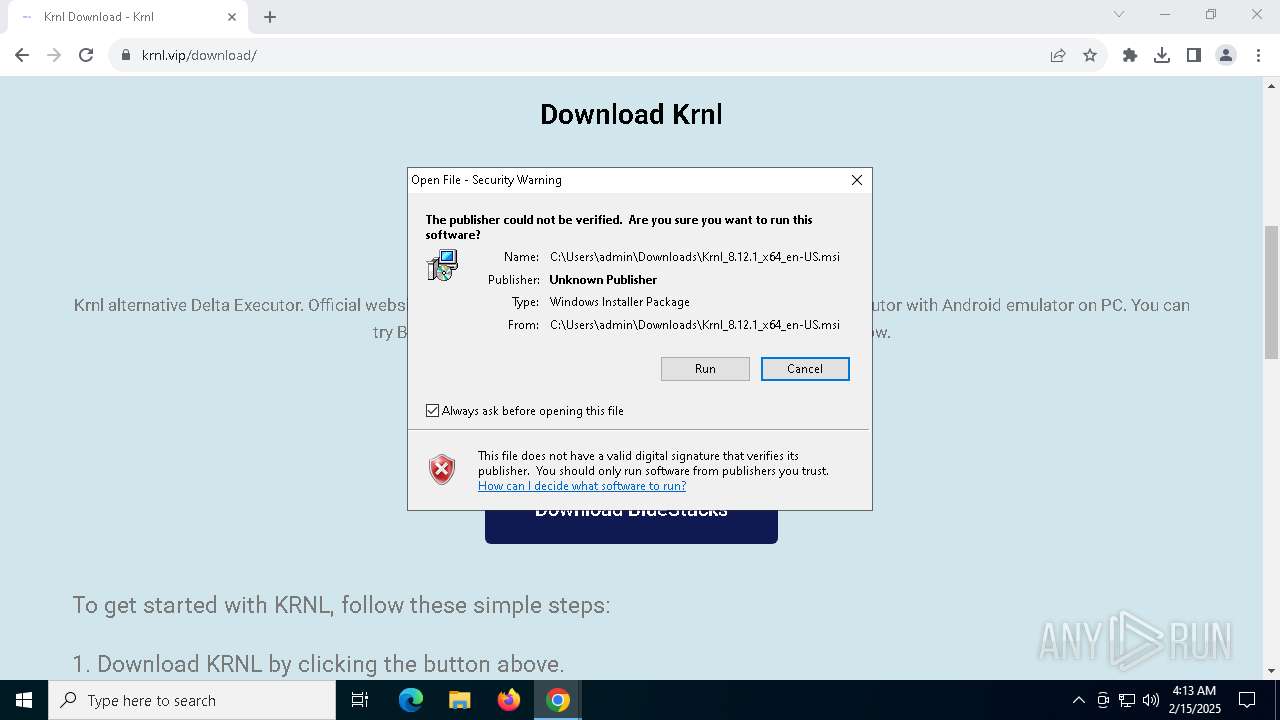Click the installer package icon in dialog

[x=442, y=265]
